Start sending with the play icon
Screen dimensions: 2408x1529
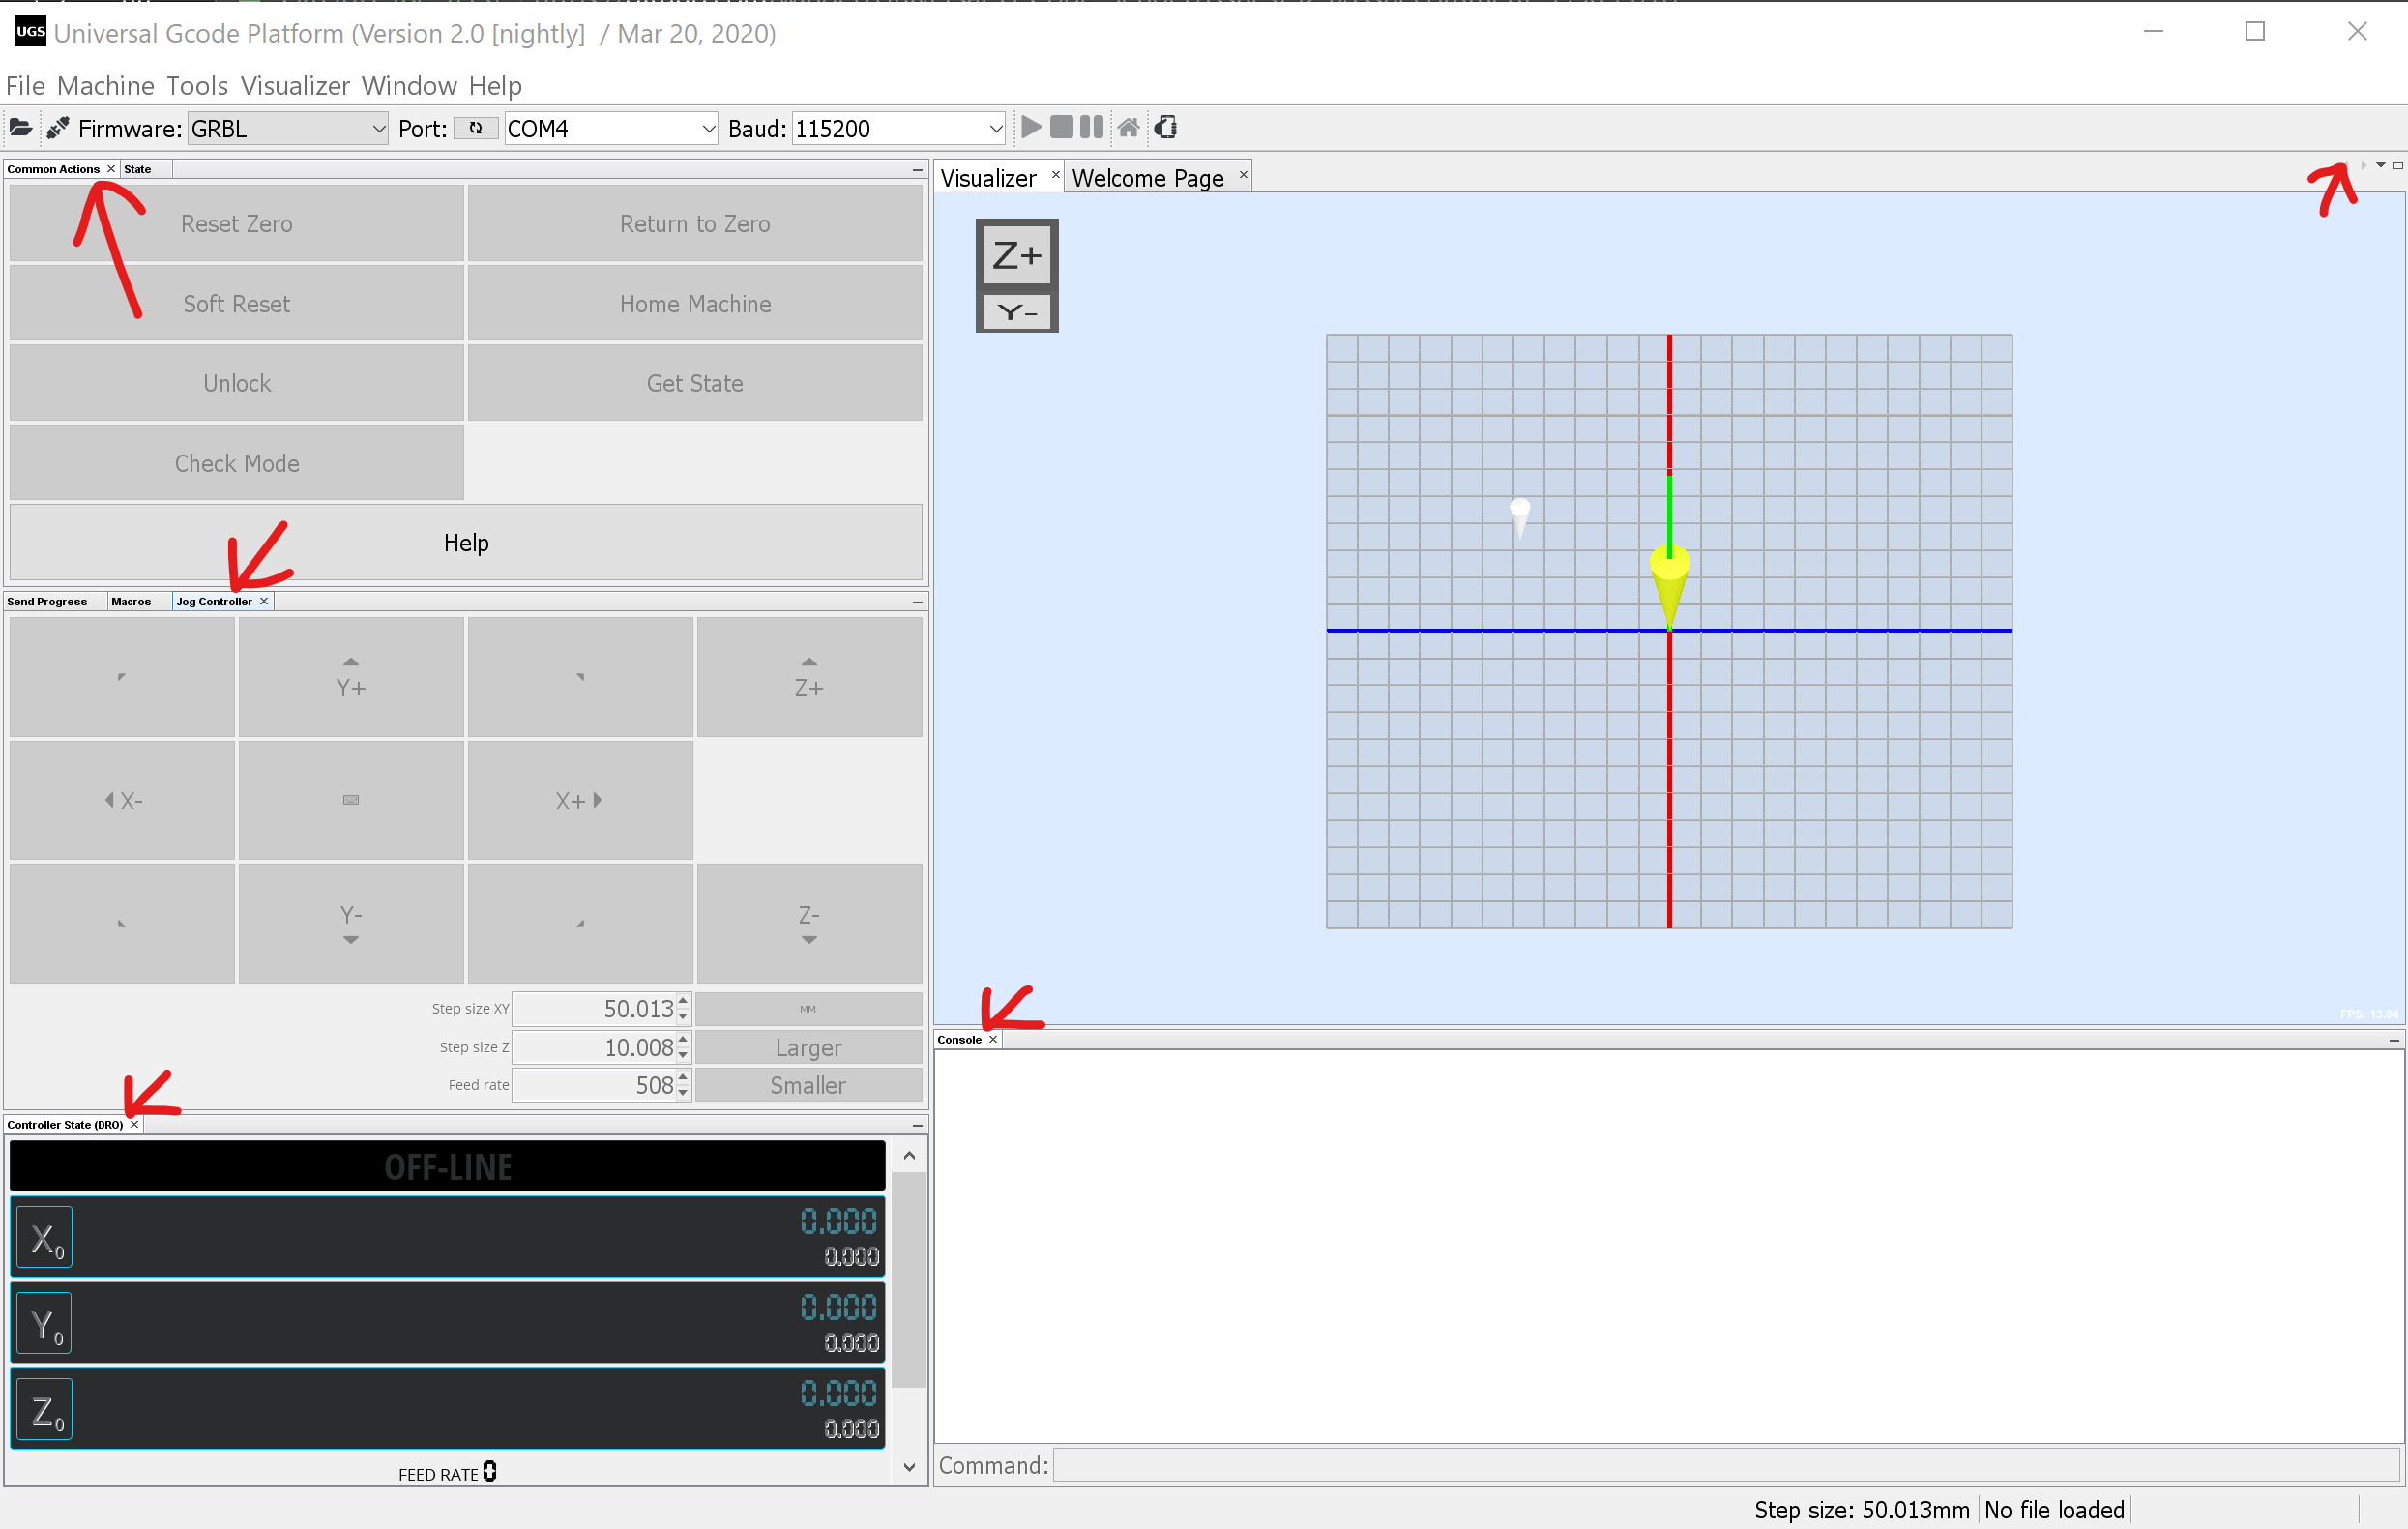click(1031, 127)
